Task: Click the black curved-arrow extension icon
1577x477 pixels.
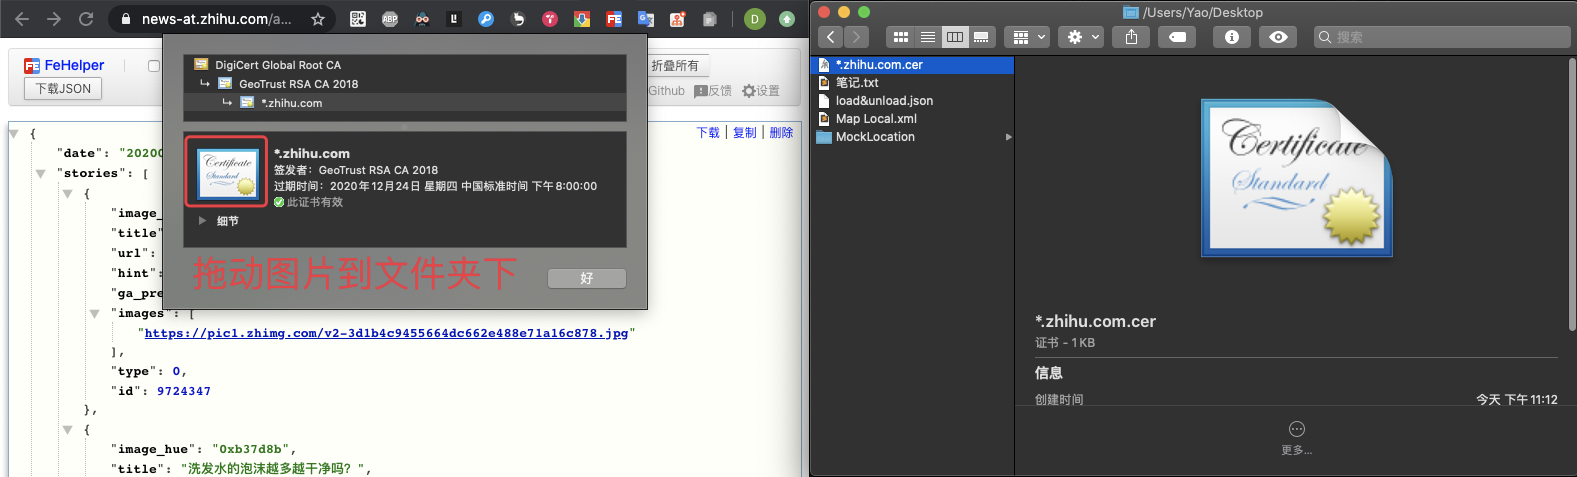Action: (x=518, y=19)
